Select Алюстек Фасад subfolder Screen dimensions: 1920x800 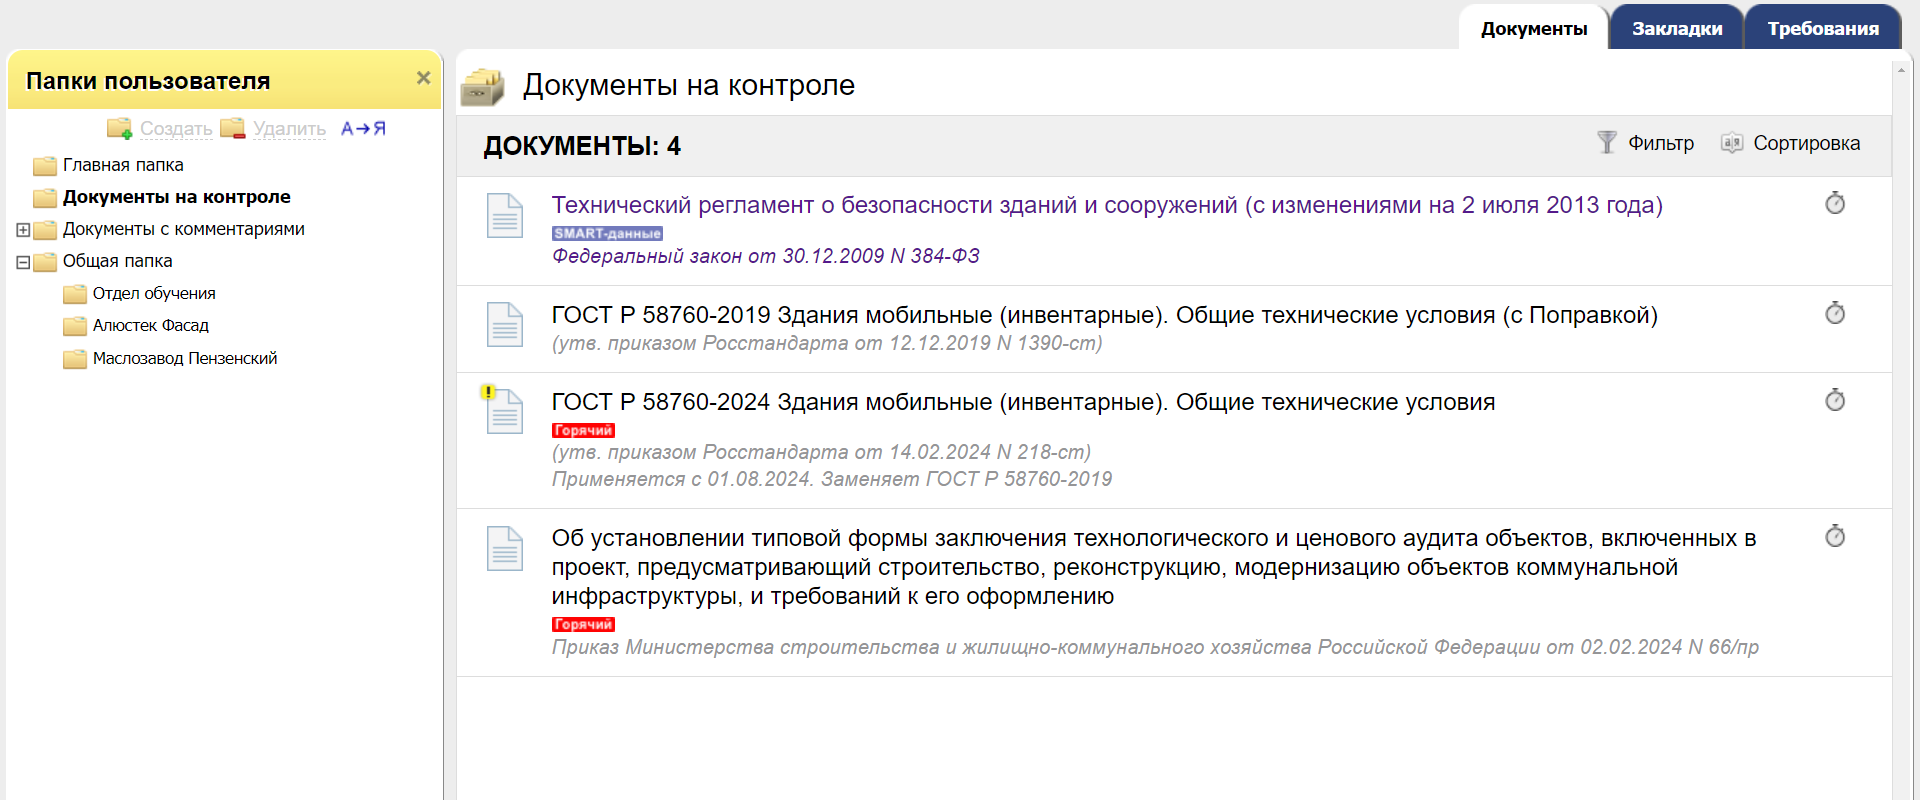point(150,325)
